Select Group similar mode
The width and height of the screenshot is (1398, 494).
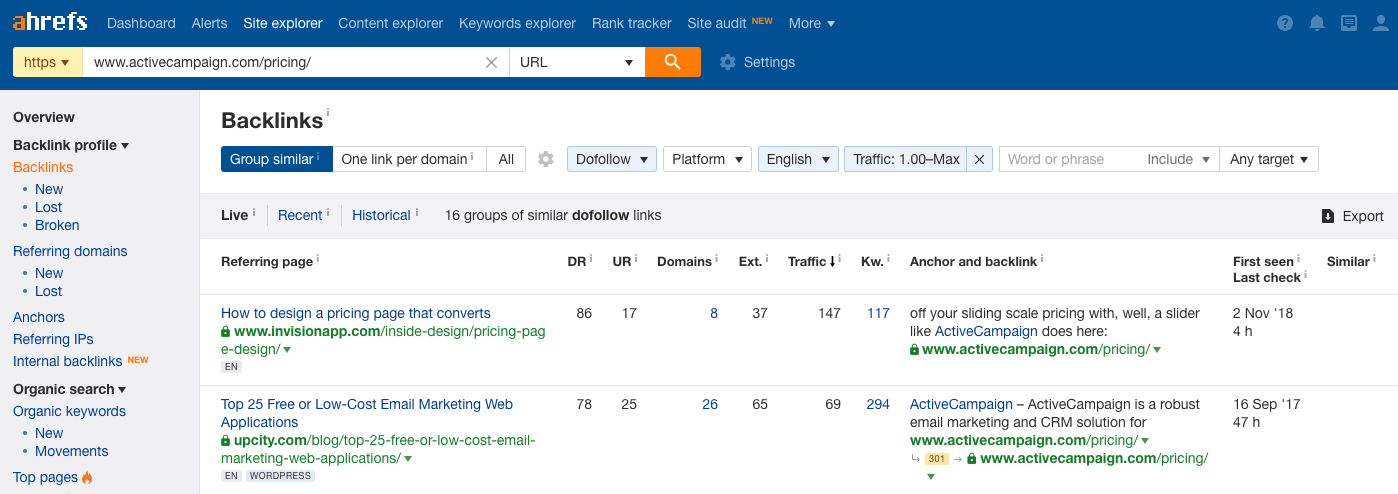(277, 159)
